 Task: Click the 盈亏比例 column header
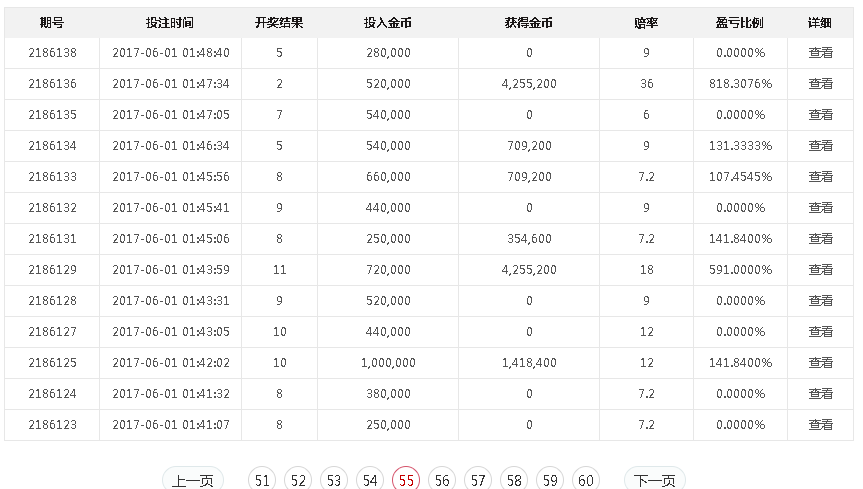[740, 23]
